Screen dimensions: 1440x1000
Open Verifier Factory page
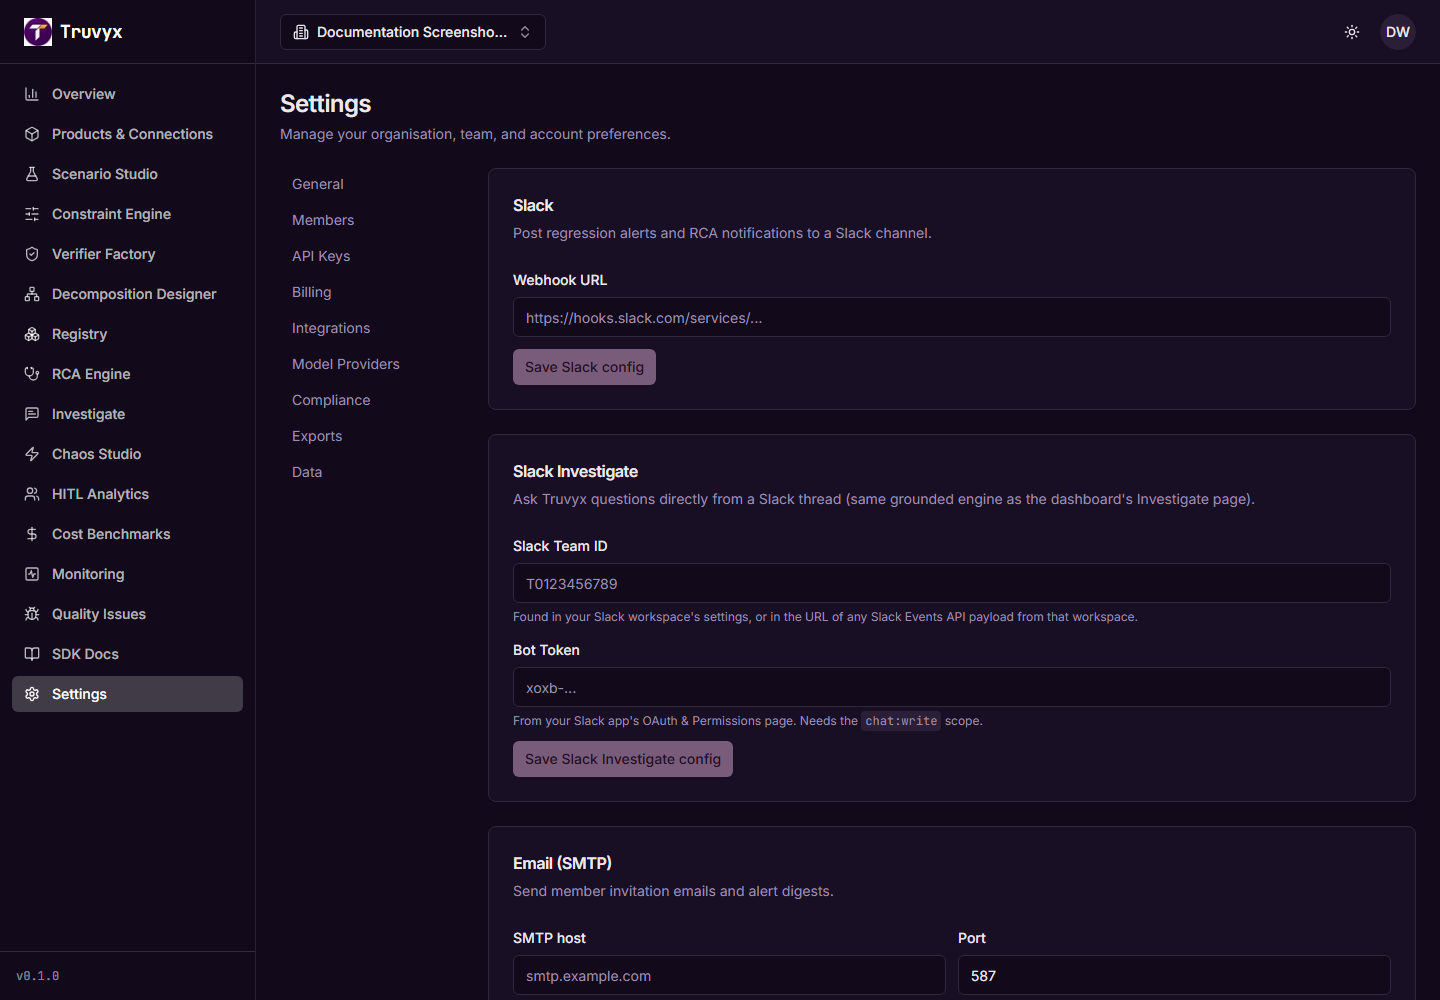[x=127, y=254]
